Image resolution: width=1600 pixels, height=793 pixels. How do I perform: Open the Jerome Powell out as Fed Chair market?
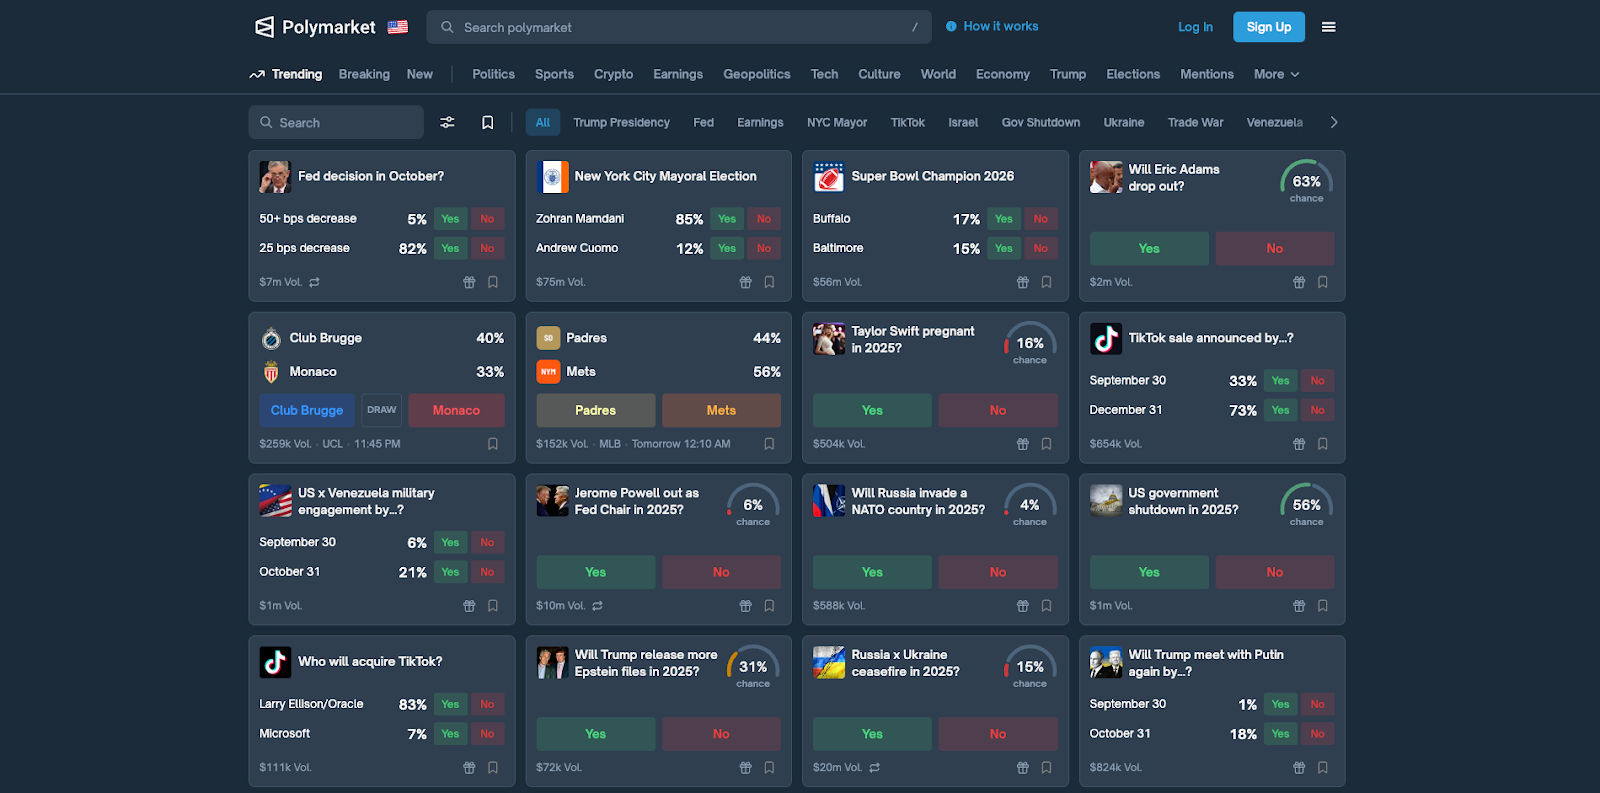pos(637,501)
